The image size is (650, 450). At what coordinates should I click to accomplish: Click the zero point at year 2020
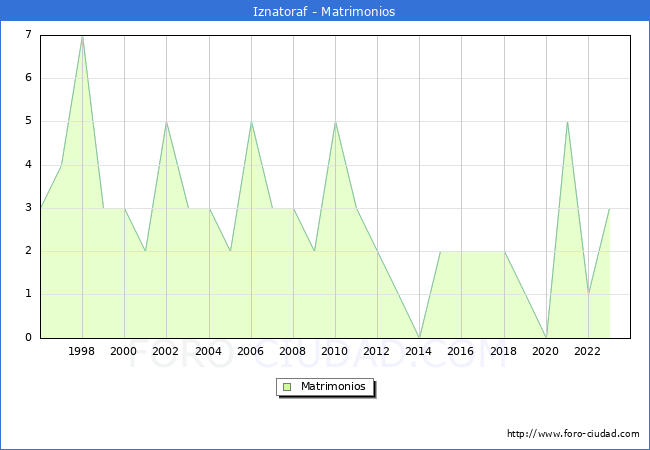click(x=546, y=337)
